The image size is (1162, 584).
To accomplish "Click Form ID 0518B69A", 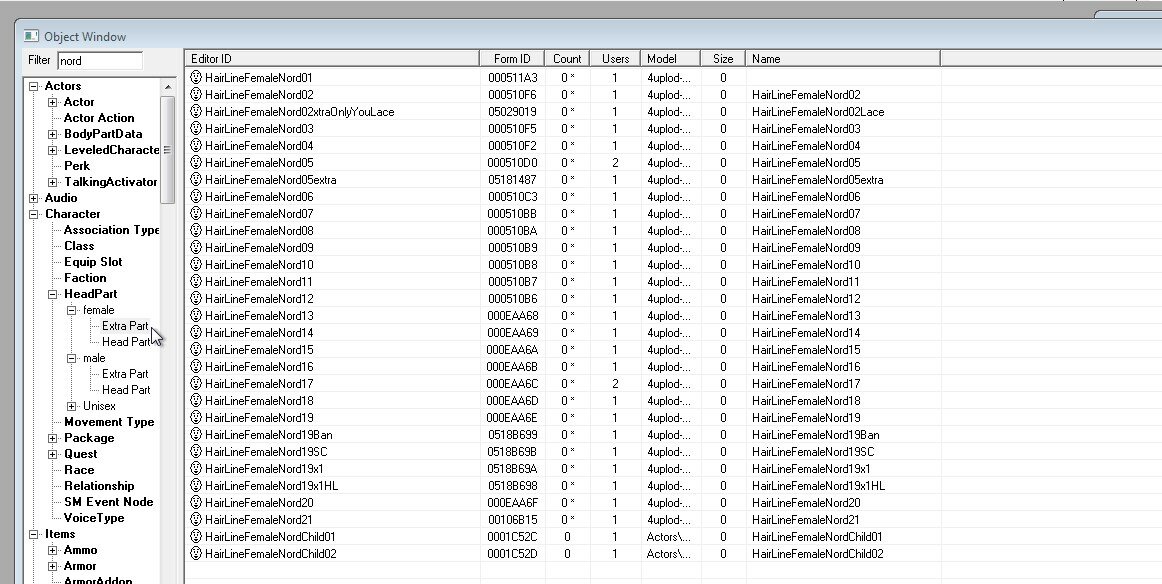I will (512, 469).
